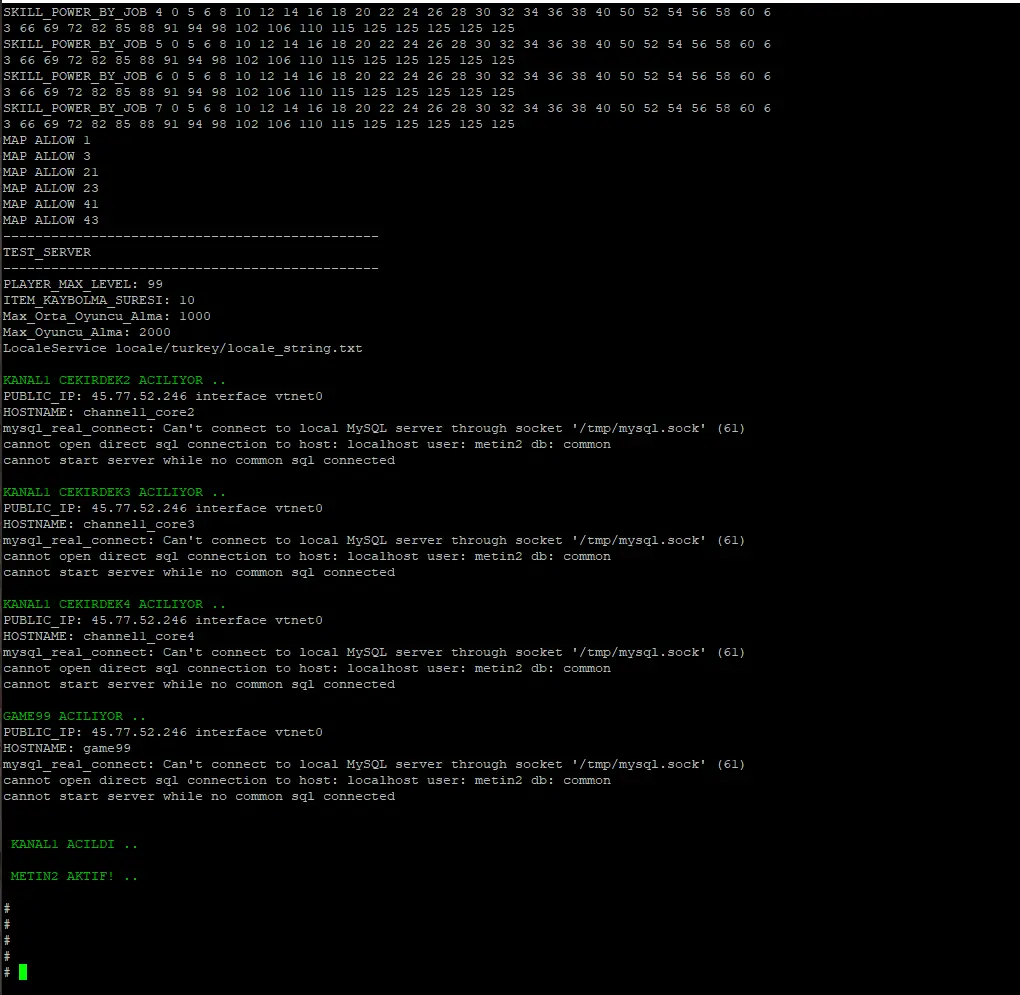
Task: Select the LocaleService locale_string.txt line
Action: tap(183, 349)
